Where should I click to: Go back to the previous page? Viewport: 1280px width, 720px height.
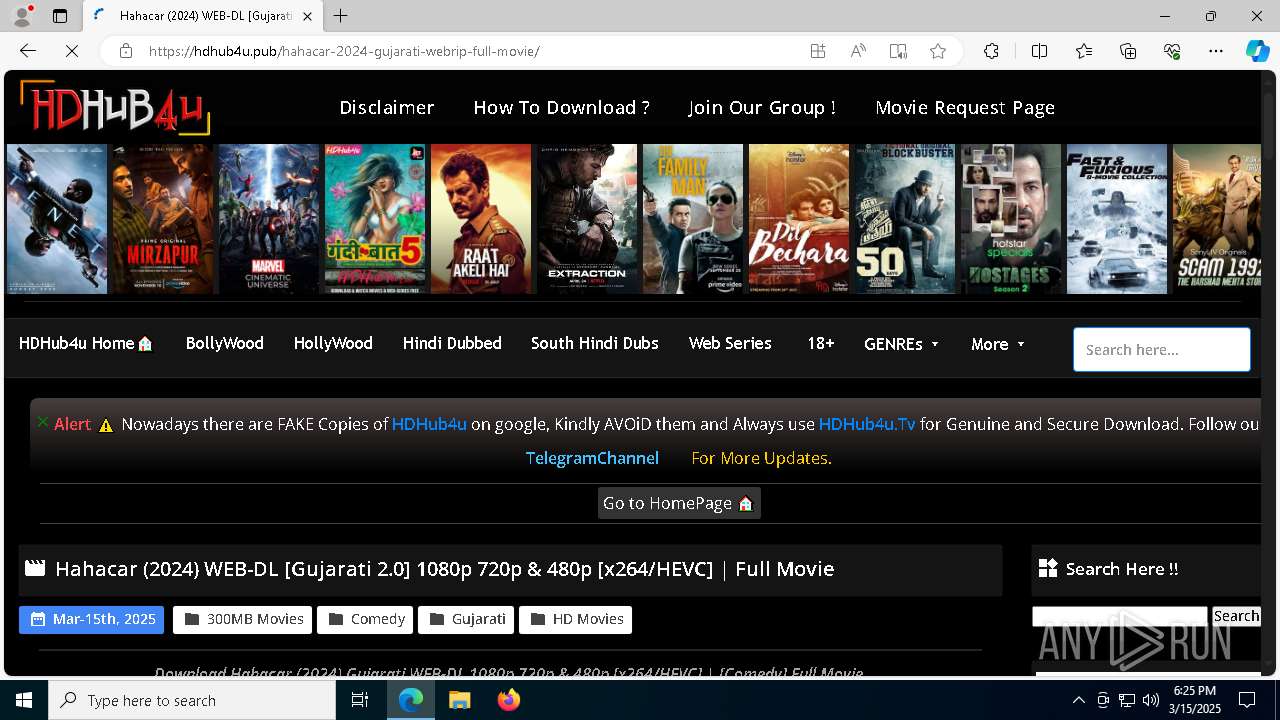click(28, 51)
